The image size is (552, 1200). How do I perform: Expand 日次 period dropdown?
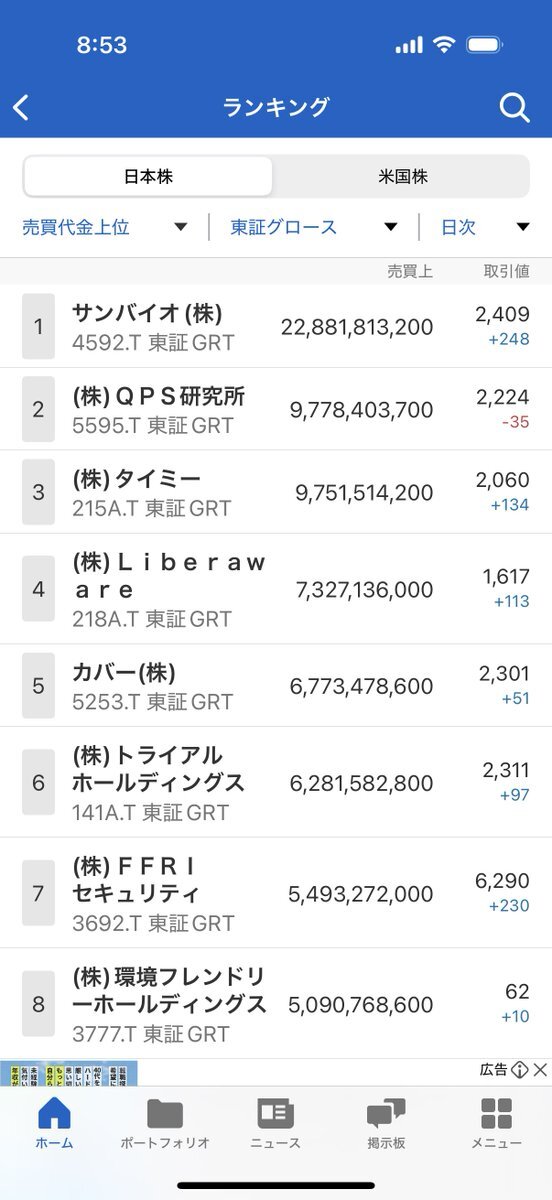point(485,227)
